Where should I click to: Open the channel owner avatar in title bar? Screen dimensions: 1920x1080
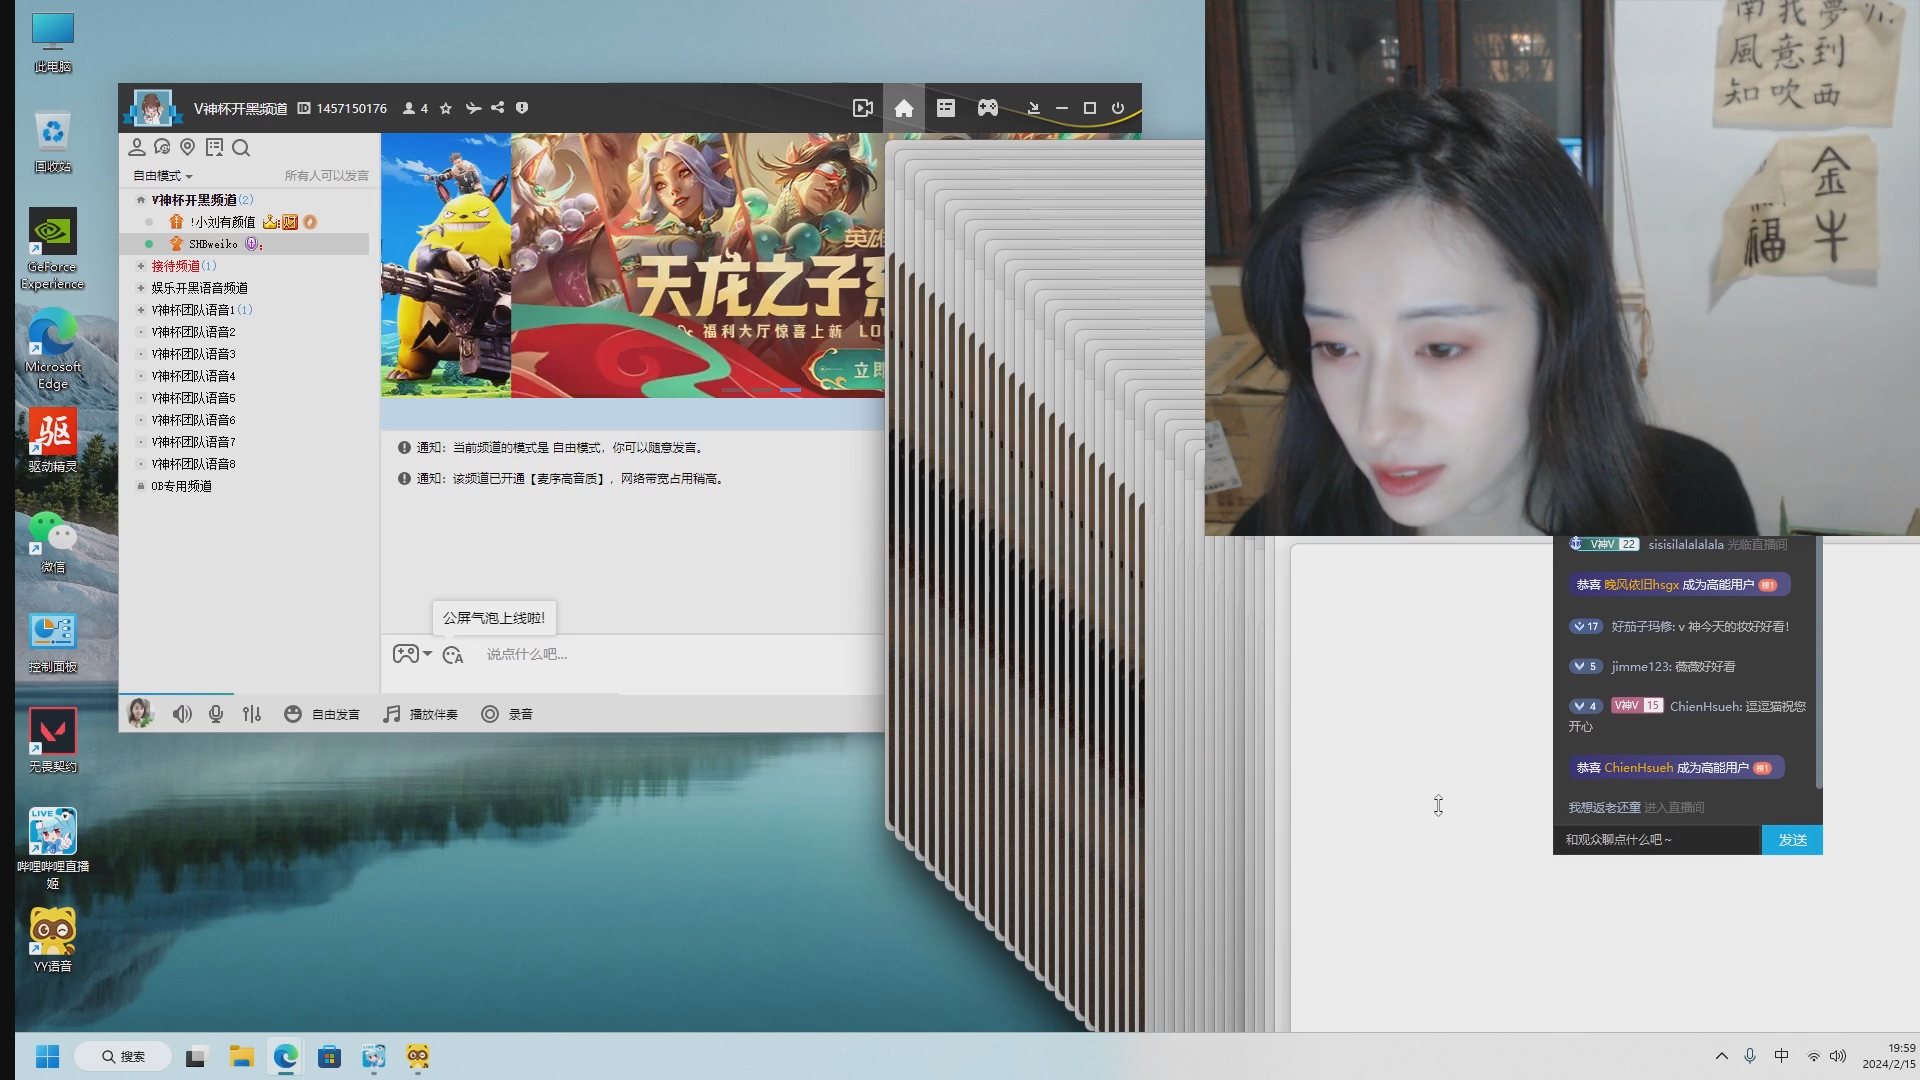(x=153, y=108)
